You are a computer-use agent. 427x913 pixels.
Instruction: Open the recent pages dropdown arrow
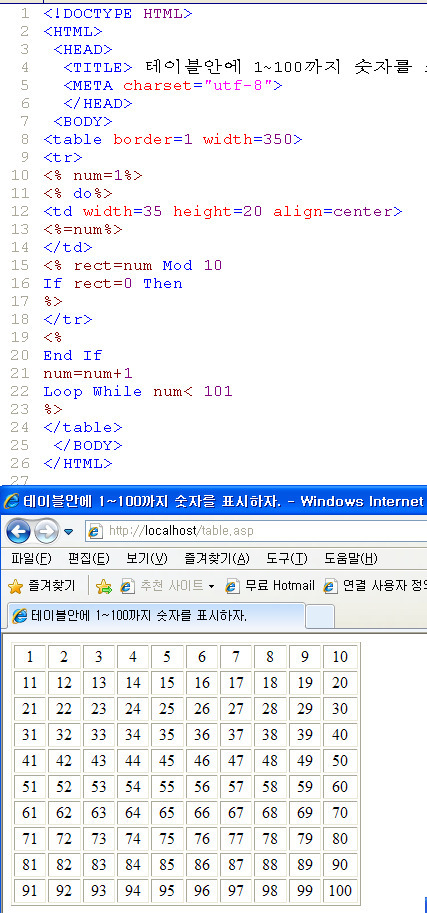tap(69, 532)
